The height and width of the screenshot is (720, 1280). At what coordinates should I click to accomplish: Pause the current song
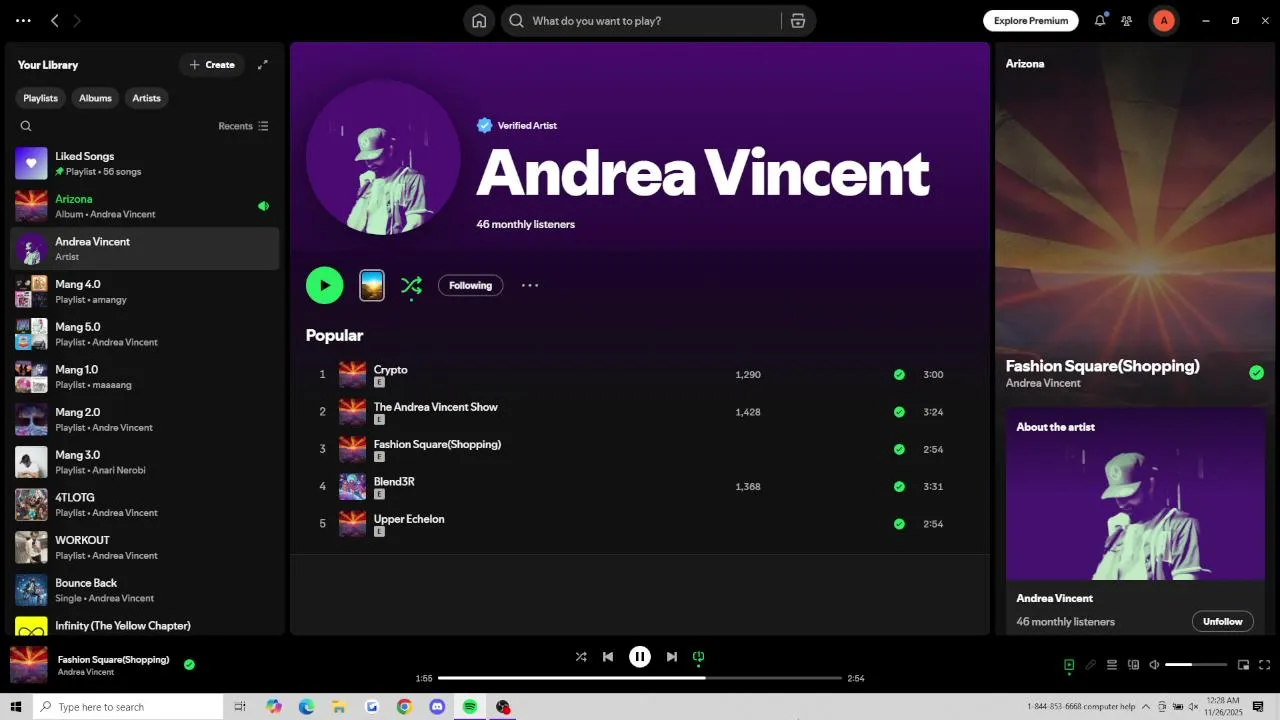(640, 657)
